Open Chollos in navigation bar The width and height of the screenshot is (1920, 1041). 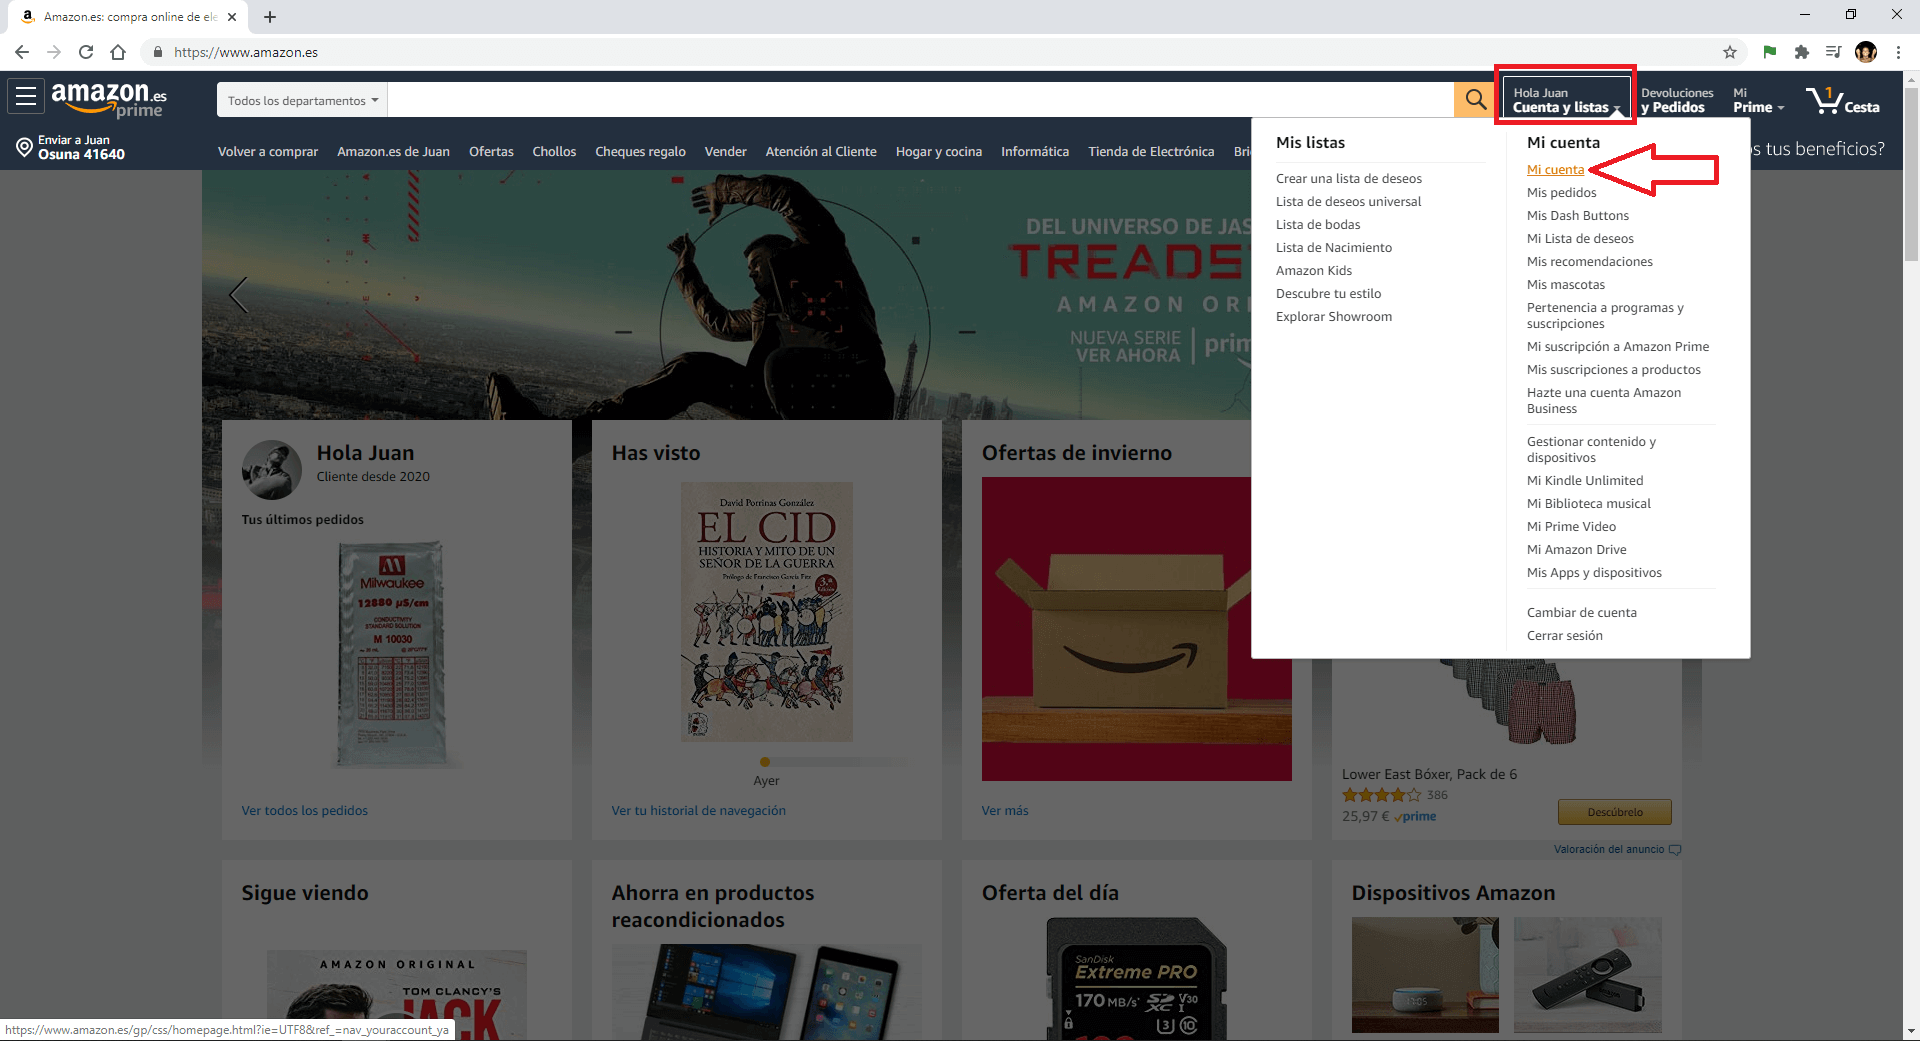[x=554, y=152]
